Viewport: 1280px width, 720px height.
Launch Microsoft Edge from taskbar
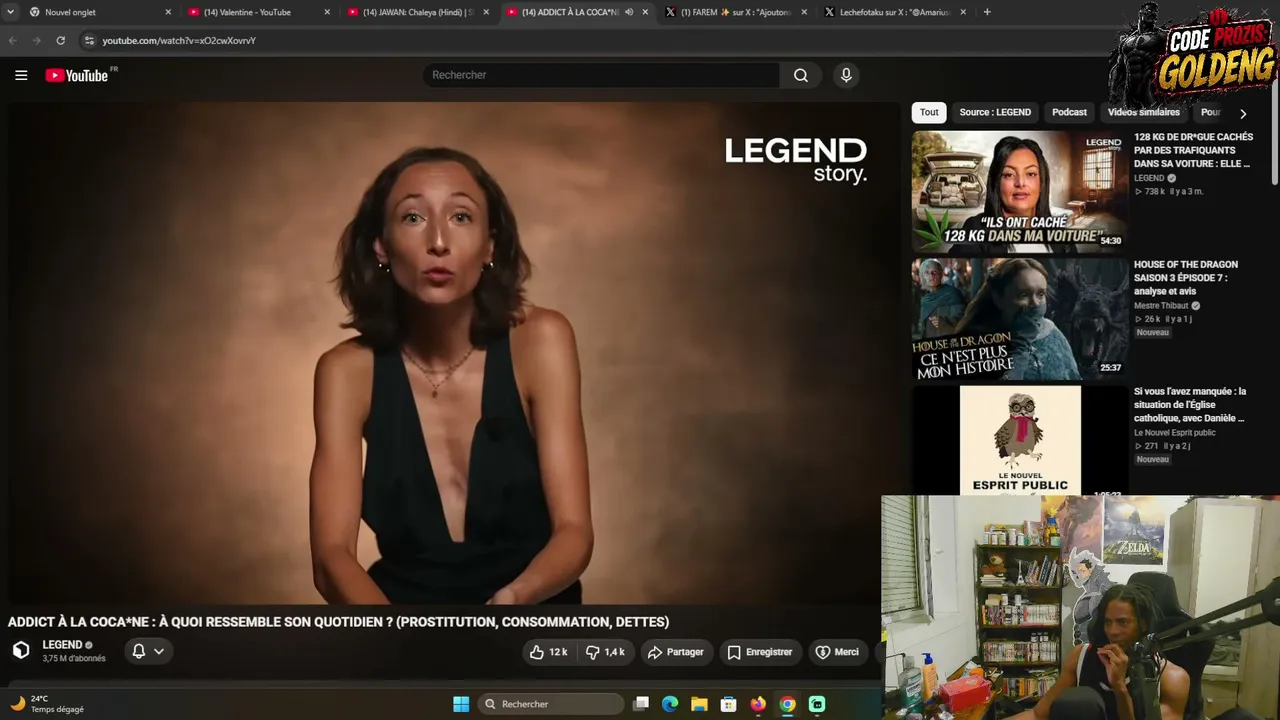click(x=670, y=704)
